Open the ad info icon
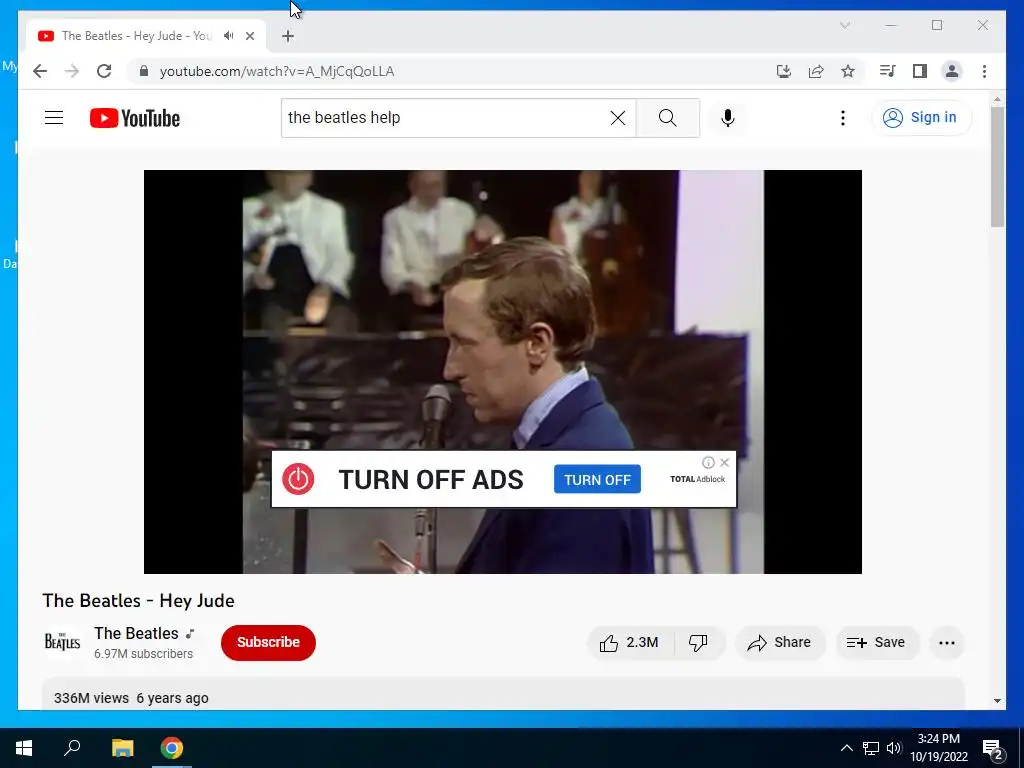The width and height of the screenshot is (1024, 768). coord(708,462)
